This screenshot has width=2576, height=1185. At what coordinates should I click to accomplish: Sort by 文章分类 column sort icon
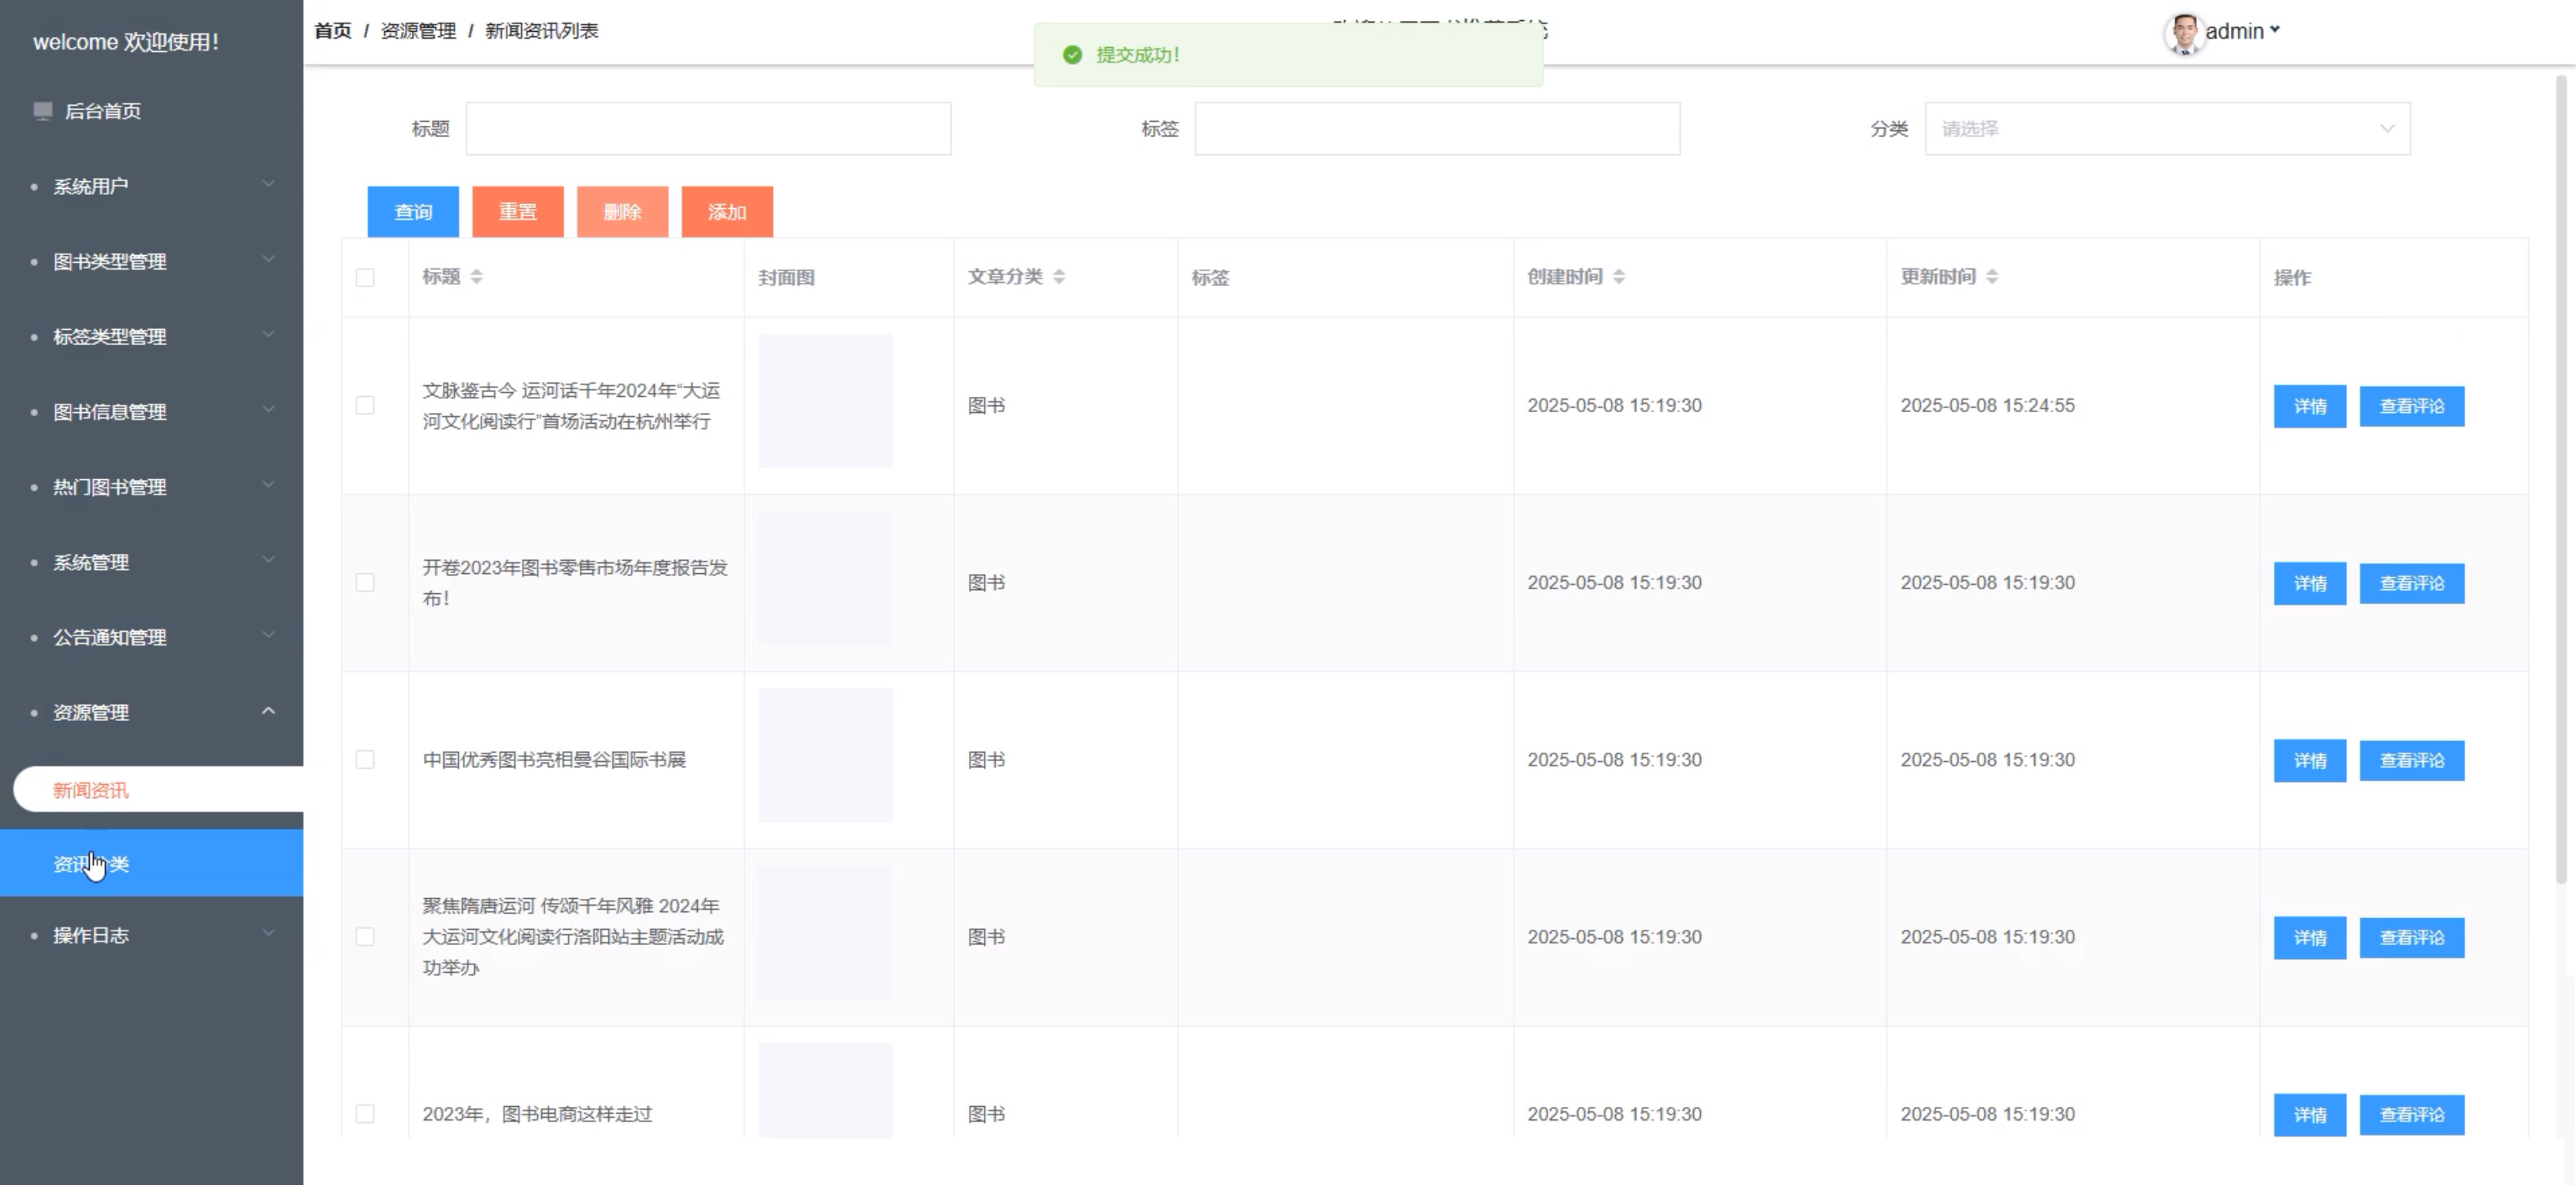click(x=1059, y=277)
